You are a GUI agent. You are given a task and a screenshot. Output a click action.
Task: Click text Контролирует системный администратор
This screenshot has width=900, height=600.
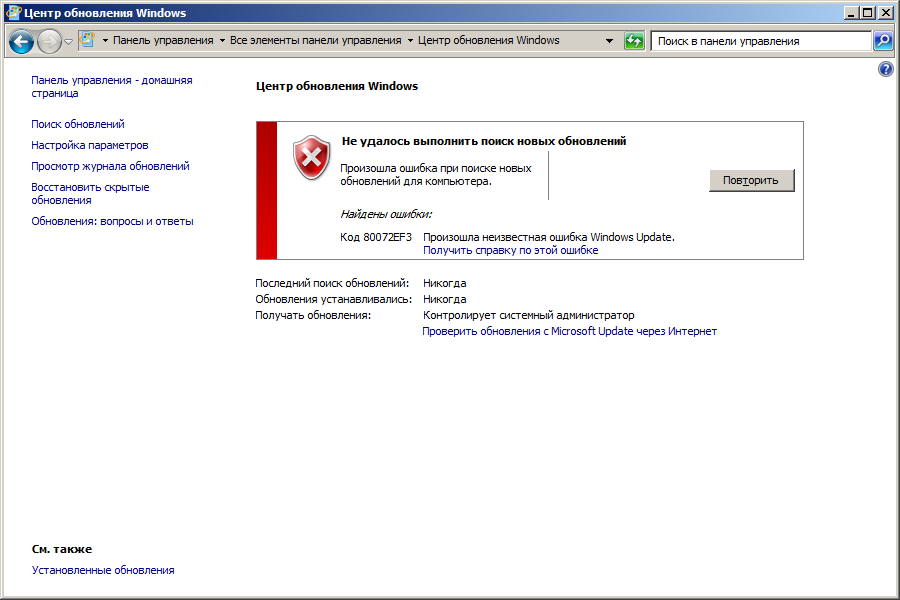[529, 315]
